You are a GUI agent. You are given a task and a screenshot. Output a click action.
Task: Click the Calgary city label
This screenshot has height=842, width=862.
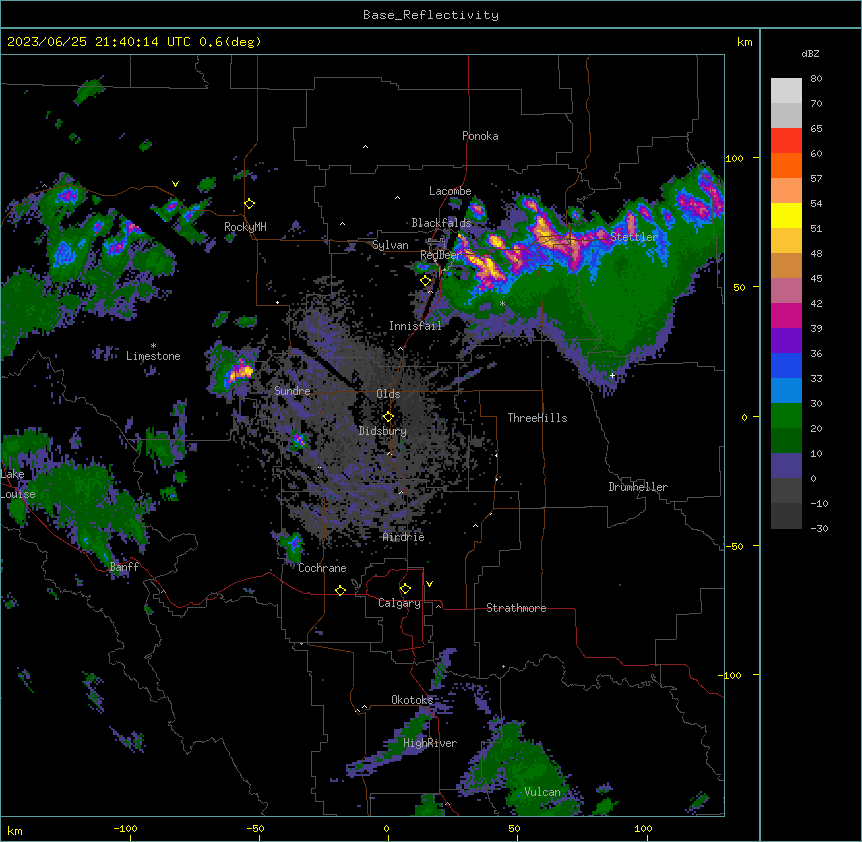click(x=399, y=603)
